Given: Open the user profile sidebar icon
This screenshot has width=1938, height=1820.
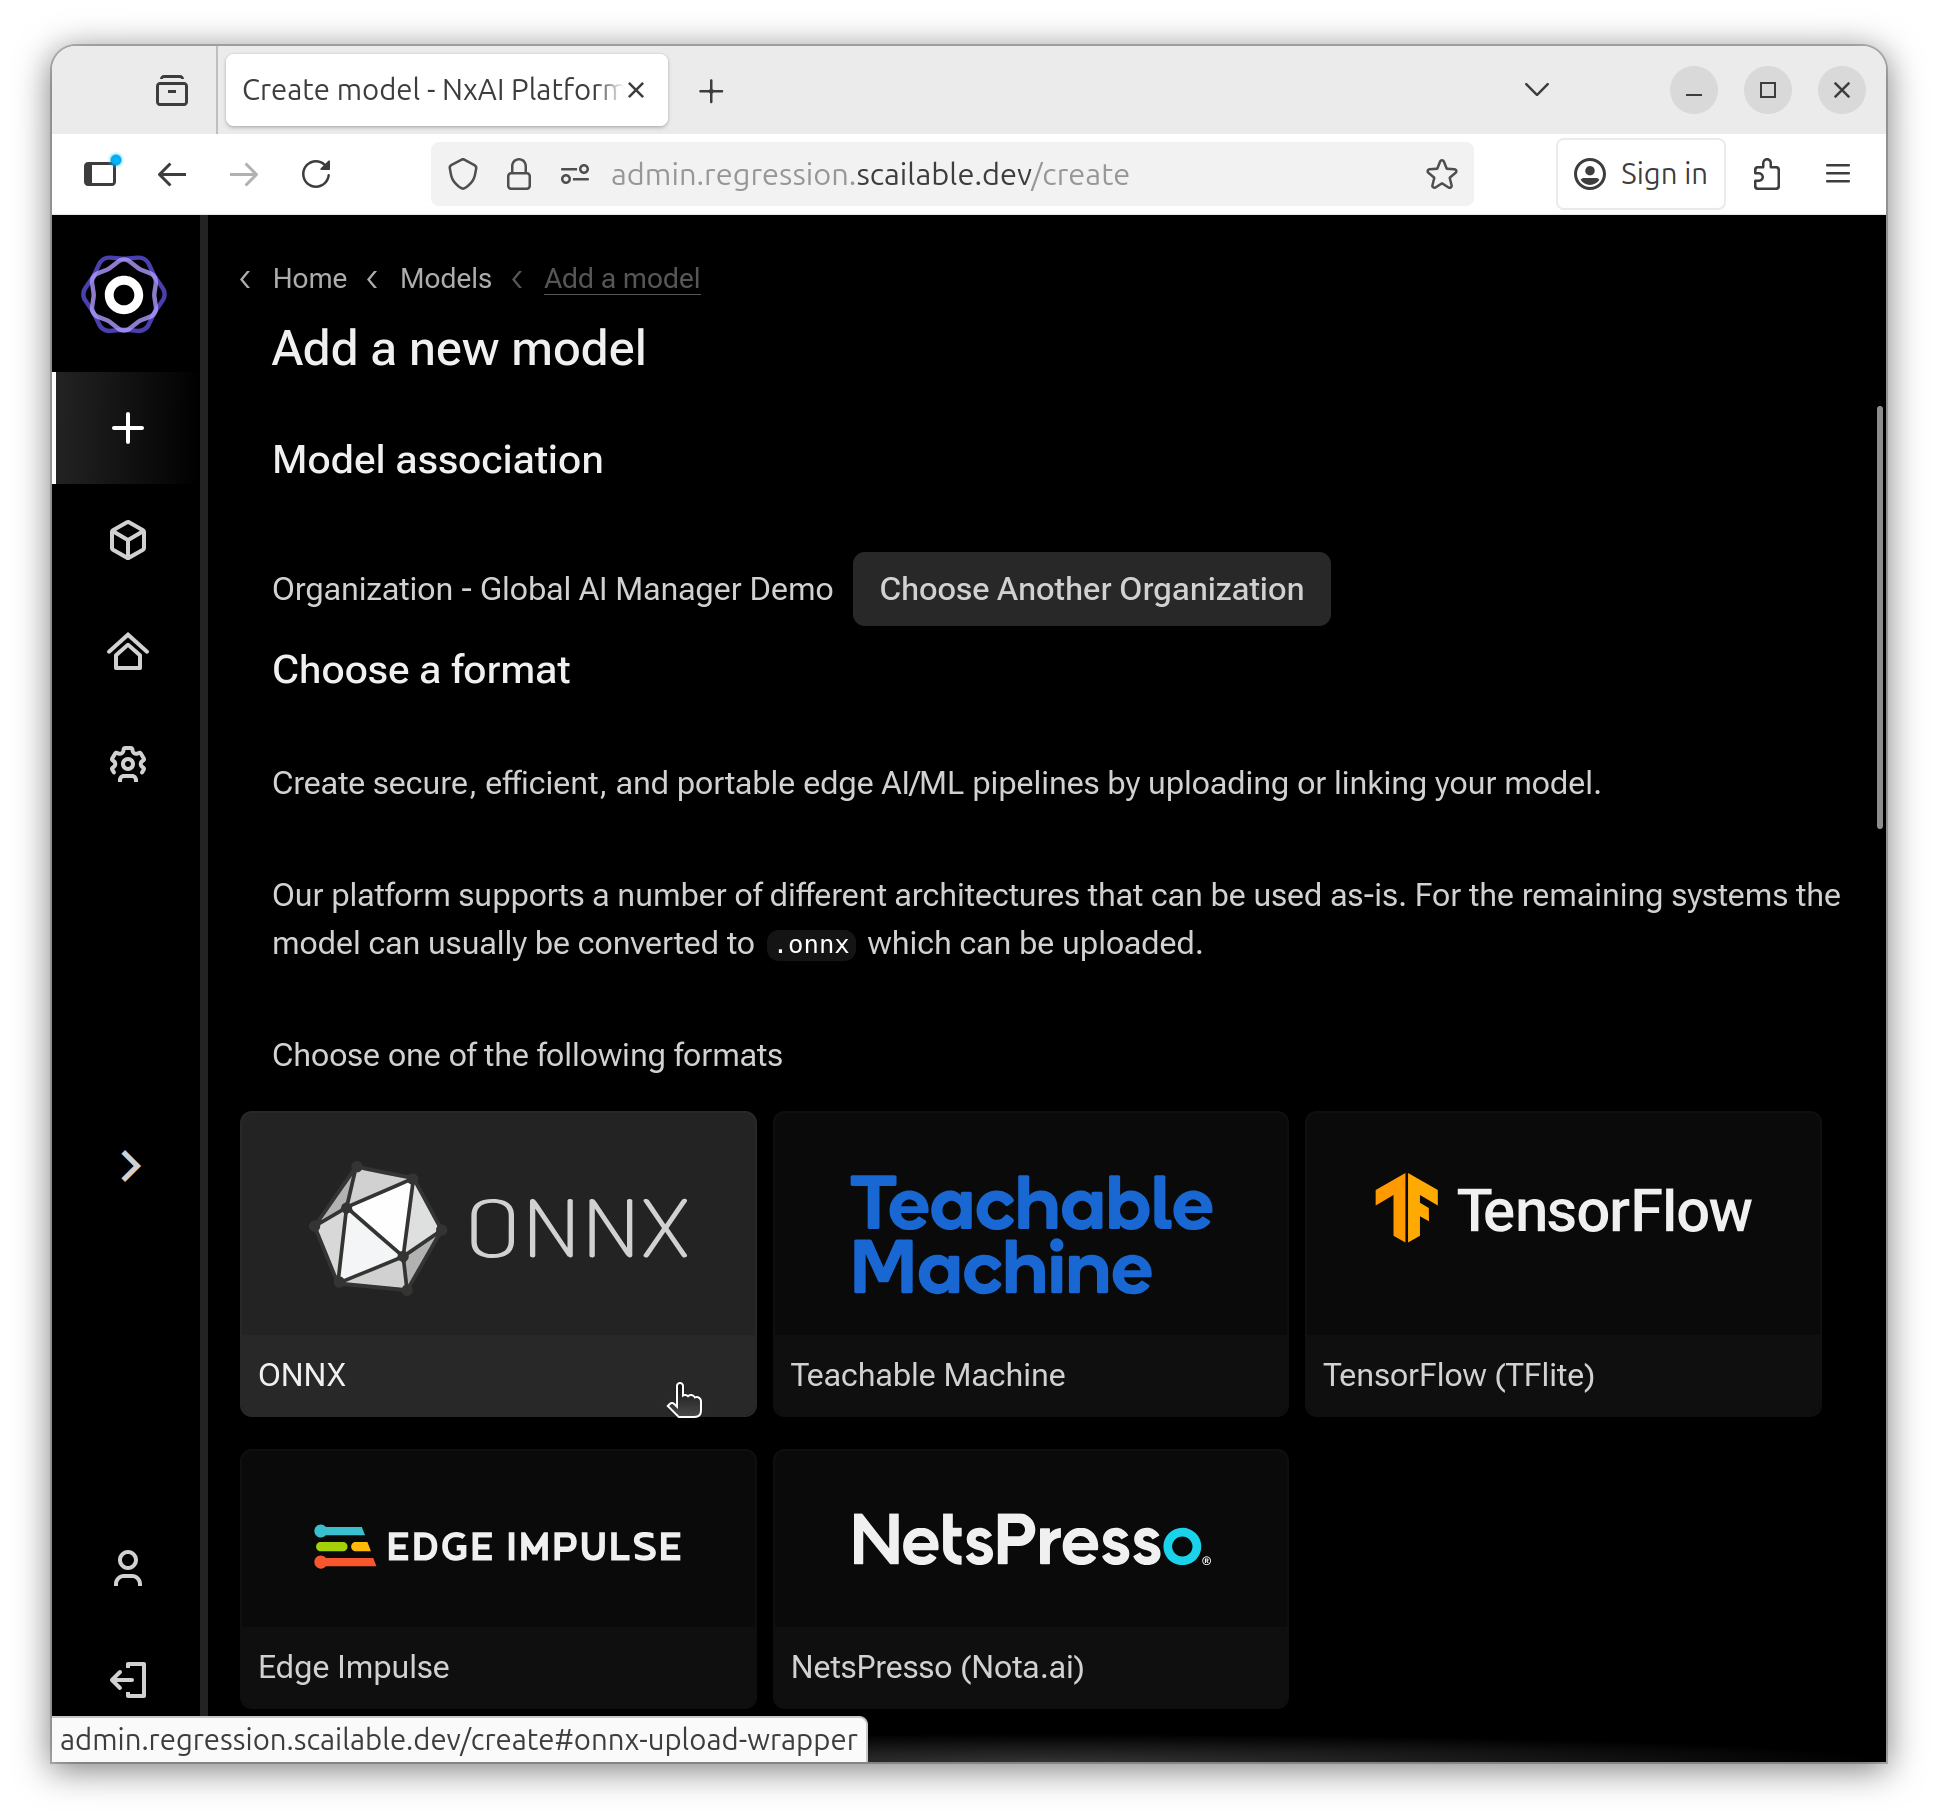Looking at the screenshot, I should [x=128, y=1568].
